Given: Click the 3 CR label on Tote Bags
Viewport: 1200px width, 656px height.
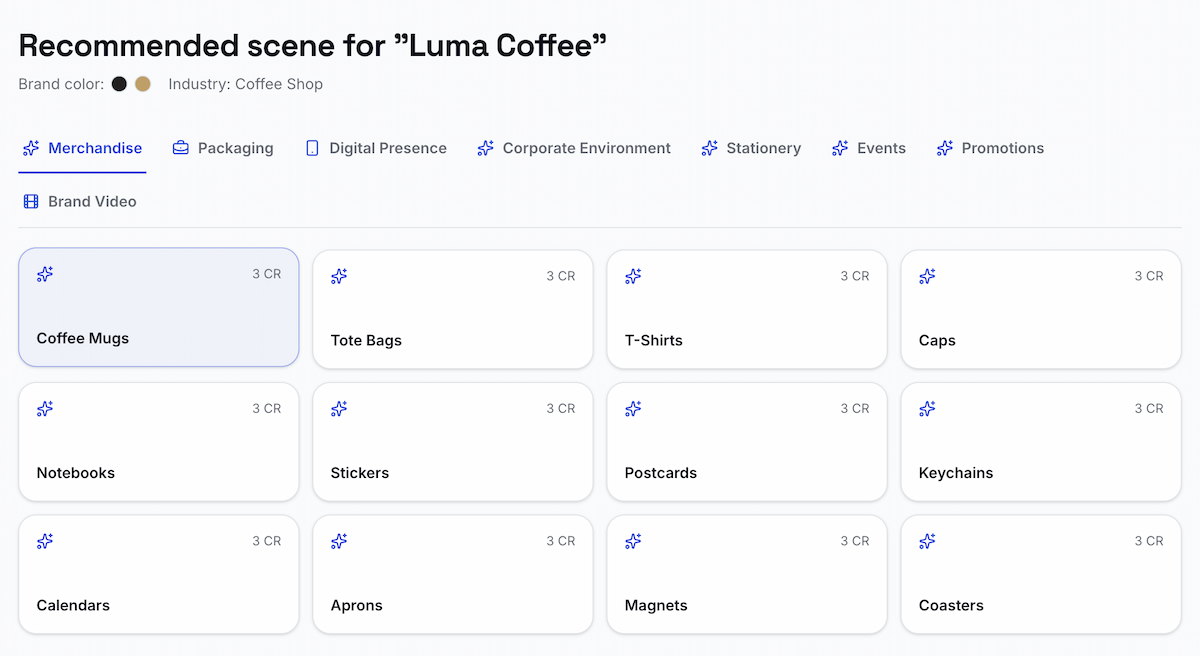Looking at the screenshot, I should pyautogui.click(x=561, y=276).
